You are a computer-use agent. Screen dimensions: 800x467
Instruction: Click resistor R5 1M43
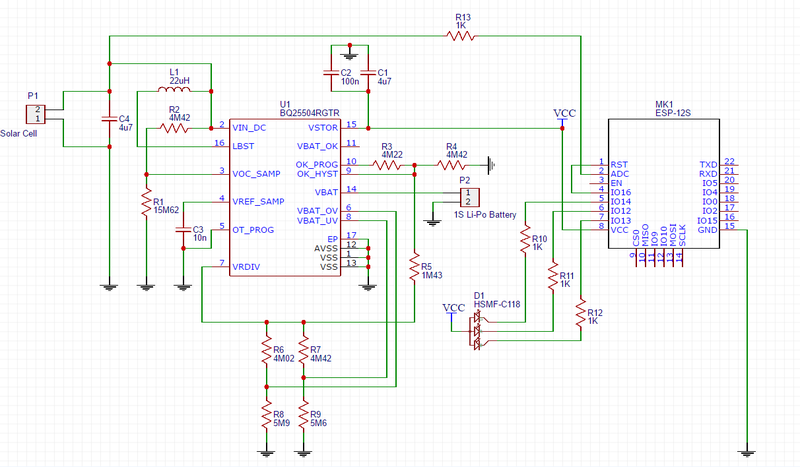[413, 266]
